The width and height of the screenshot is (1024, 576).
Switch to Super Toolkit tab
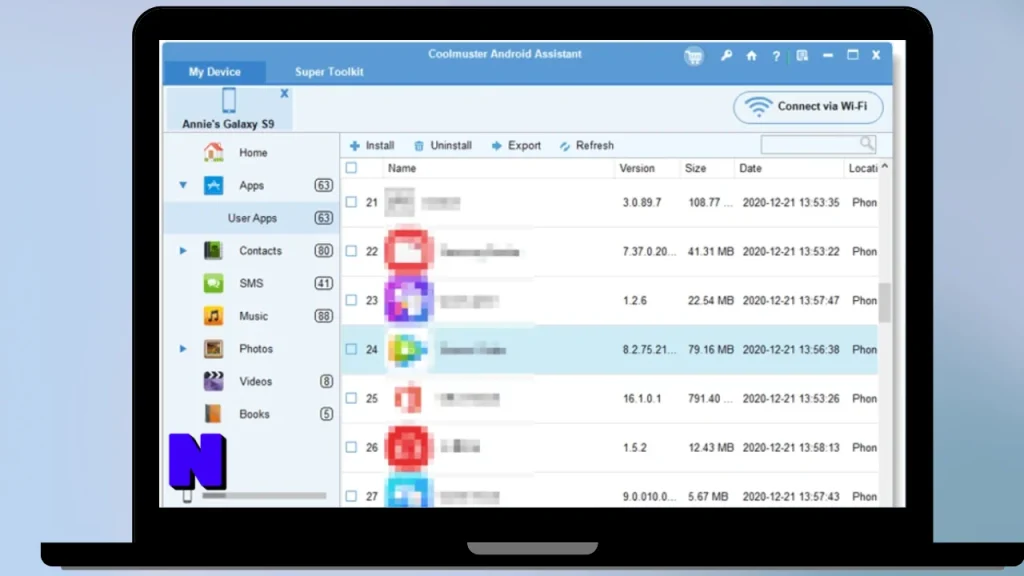(329, 72)
